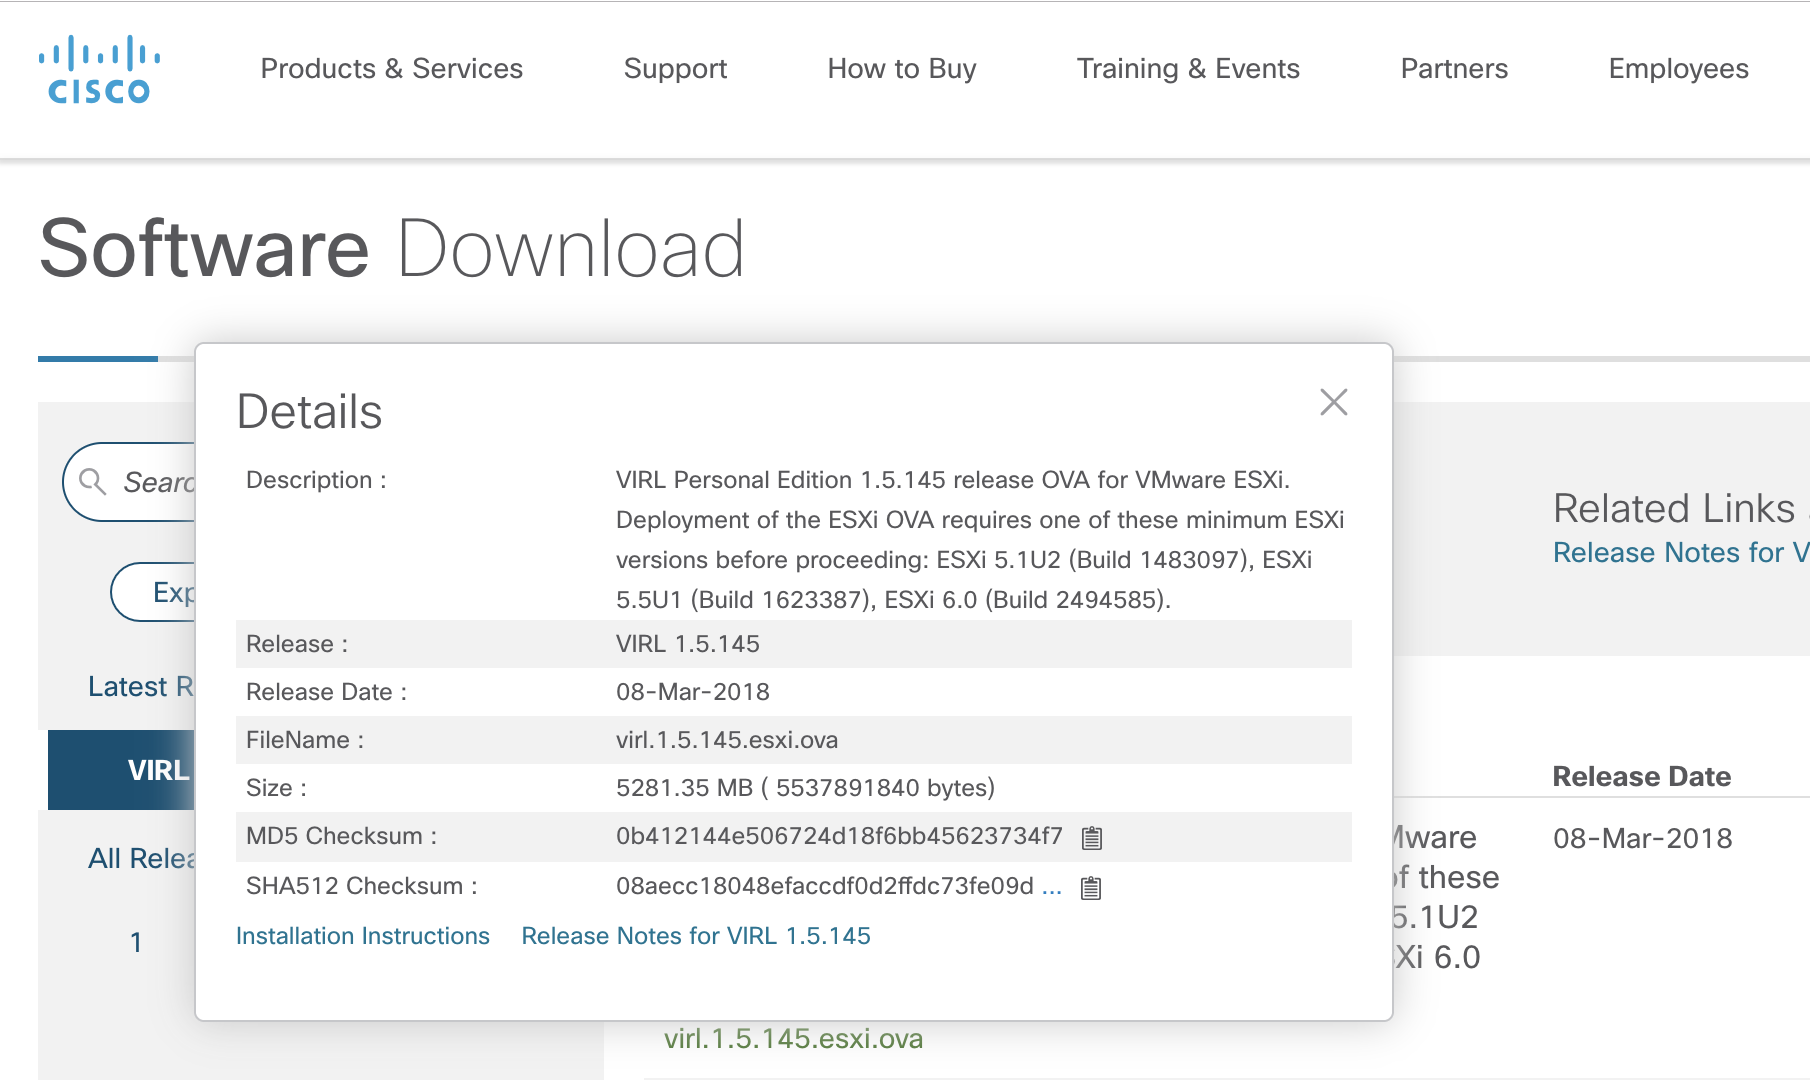Open the Training & Events menu

(x=1188, y=69)
